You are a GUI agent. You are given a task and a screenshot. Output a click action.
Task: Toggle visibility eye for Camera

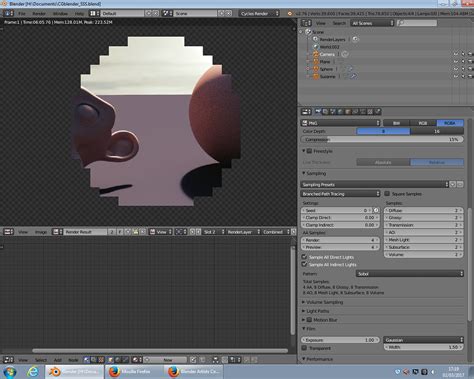click(x=456, y=54)
